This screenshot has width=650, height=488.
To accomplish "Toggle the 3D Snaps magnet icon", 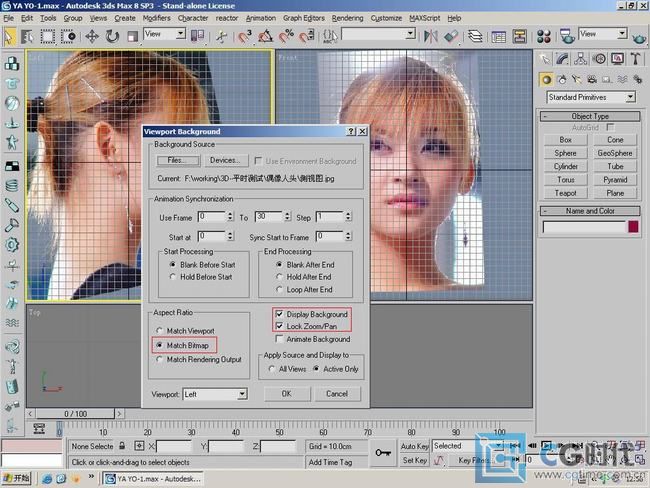I will click(x=245, y=36).
